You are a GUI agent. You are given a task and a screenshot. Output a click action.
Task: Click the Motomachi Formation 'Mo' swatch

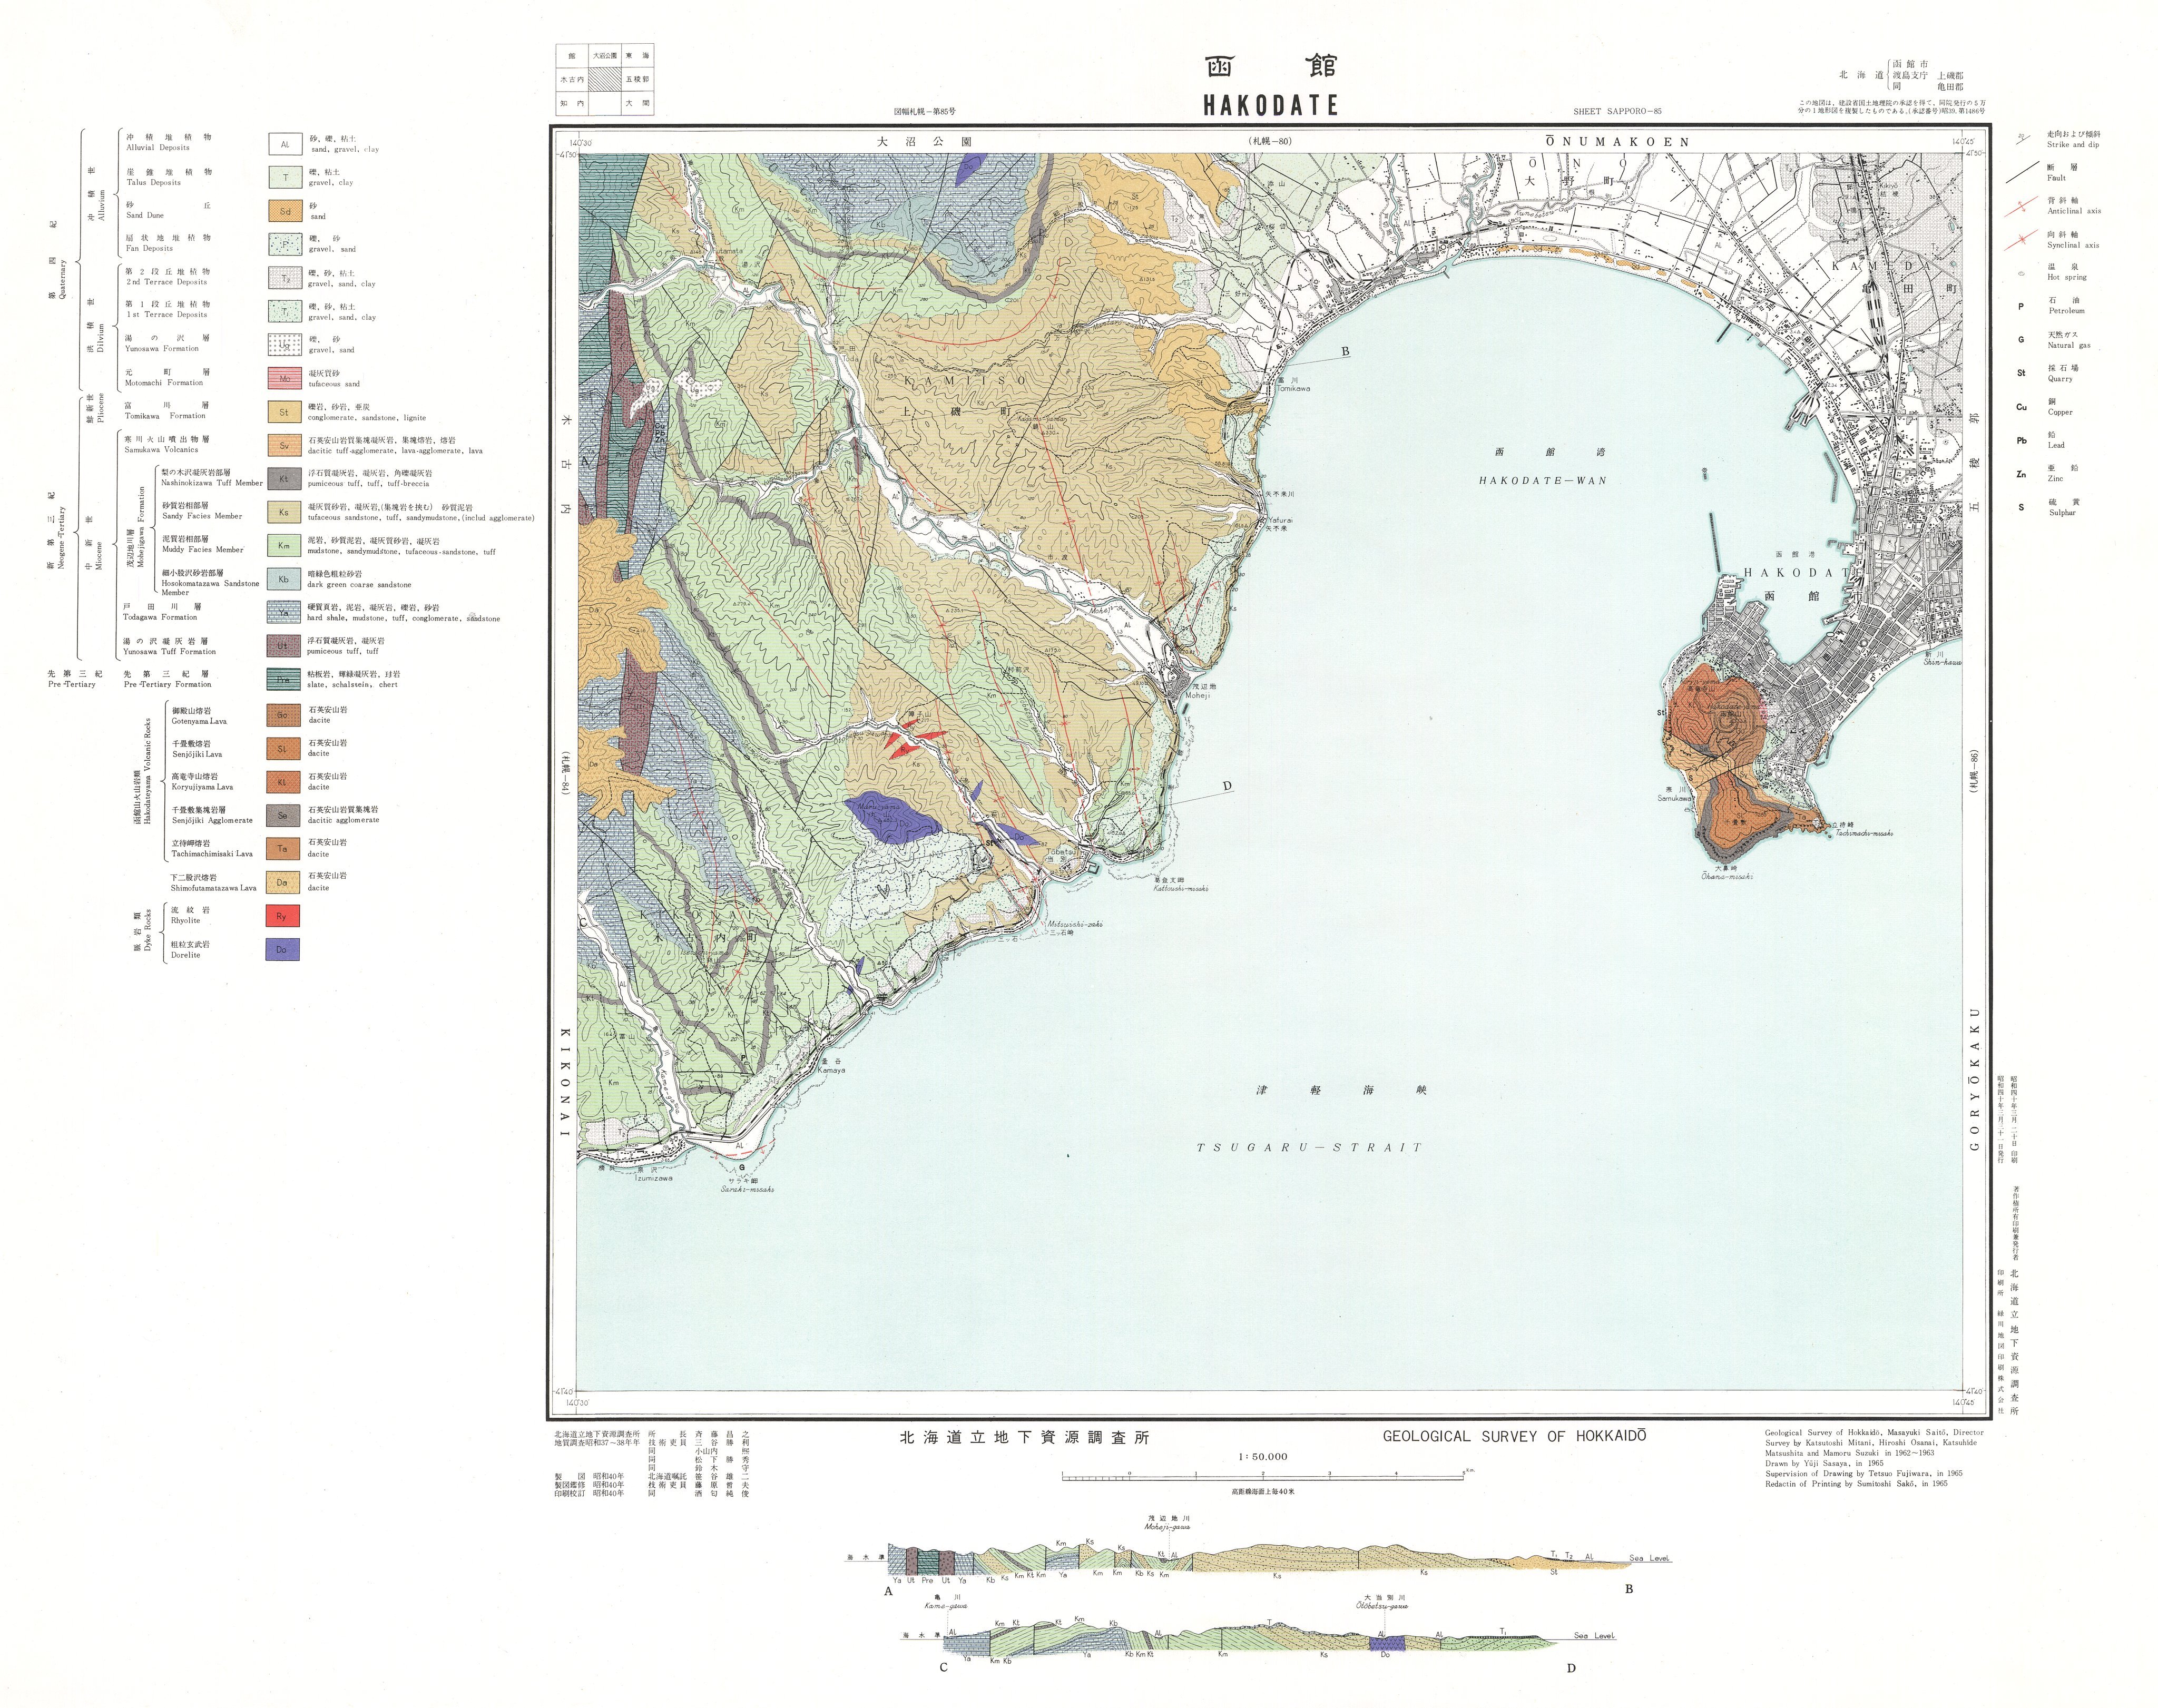coord(285,379)
